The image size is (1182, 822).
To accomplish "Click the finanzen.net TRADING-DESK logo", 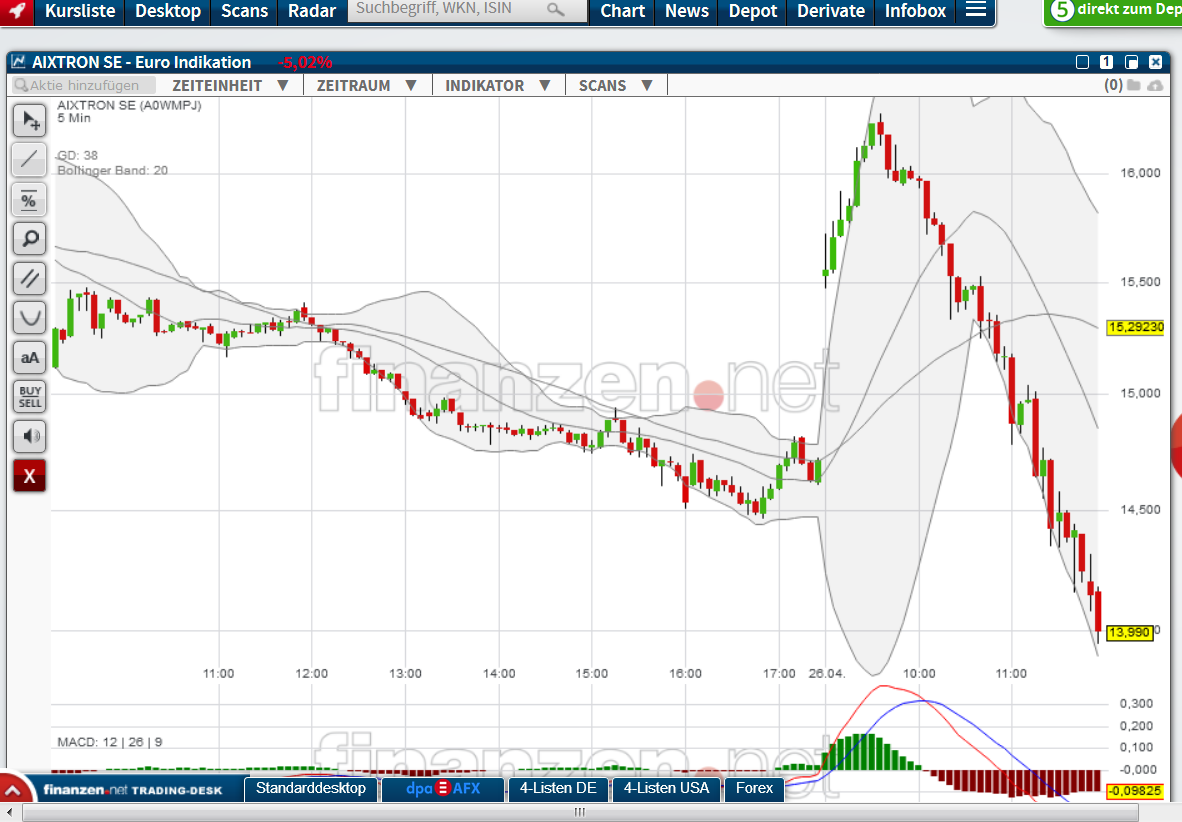I will pos(133,790).
